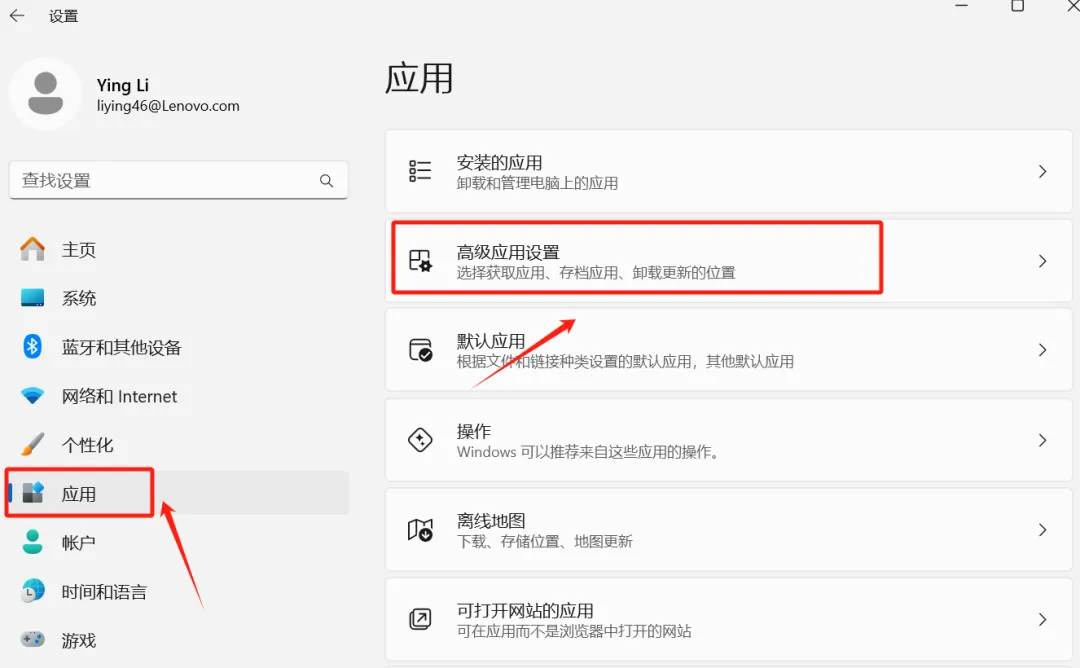This screenshot has width=1080, height=668.
Task: Click the paintbrush icon for 个性化
Action: coord(33,444)
